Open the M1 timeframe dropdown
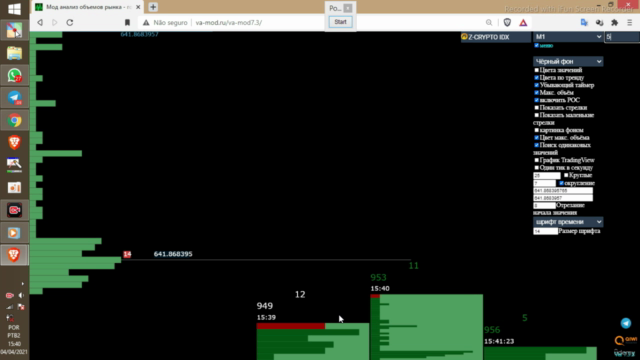This screenshot has height=360, width=640. (568, 37)
